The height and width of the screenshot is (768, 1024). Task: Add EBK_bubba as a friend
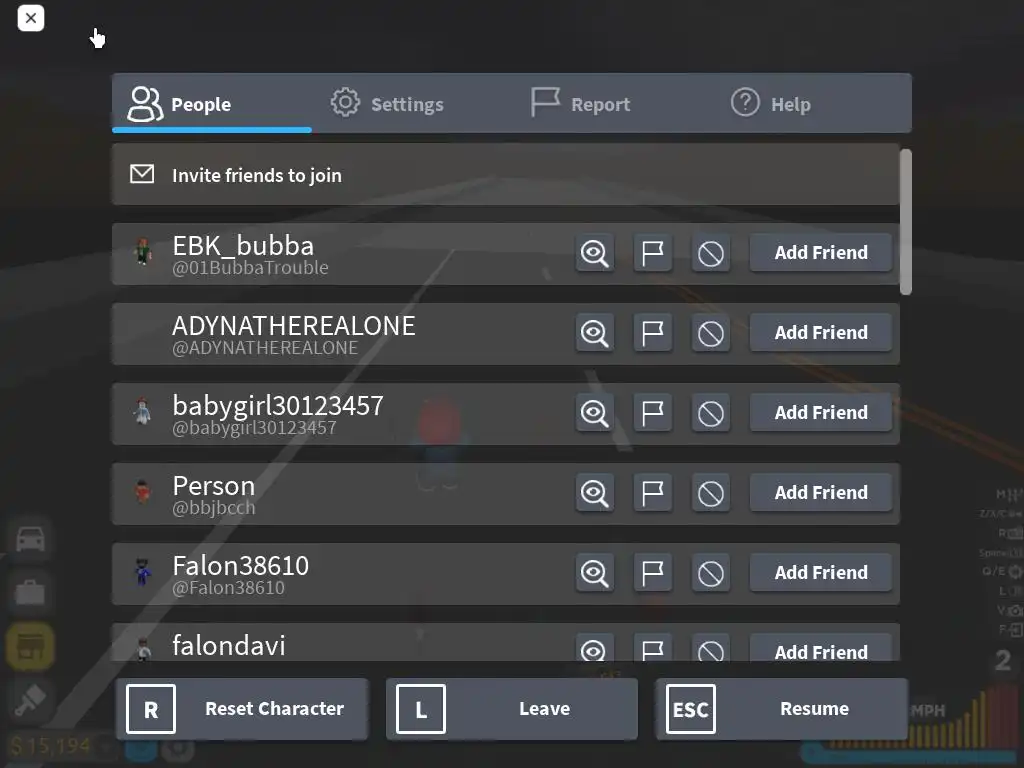(821, 253)
